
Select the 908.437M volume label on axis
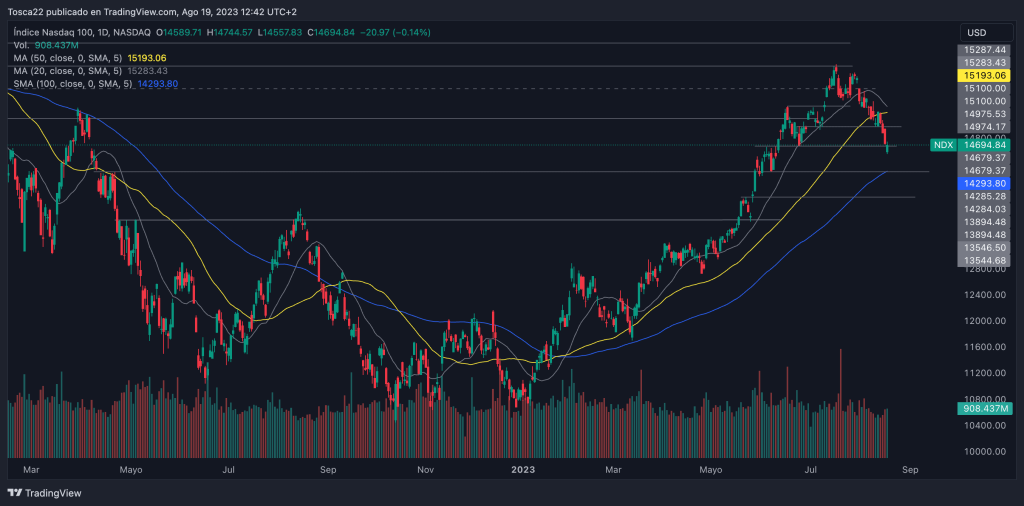tap(985, 409)
